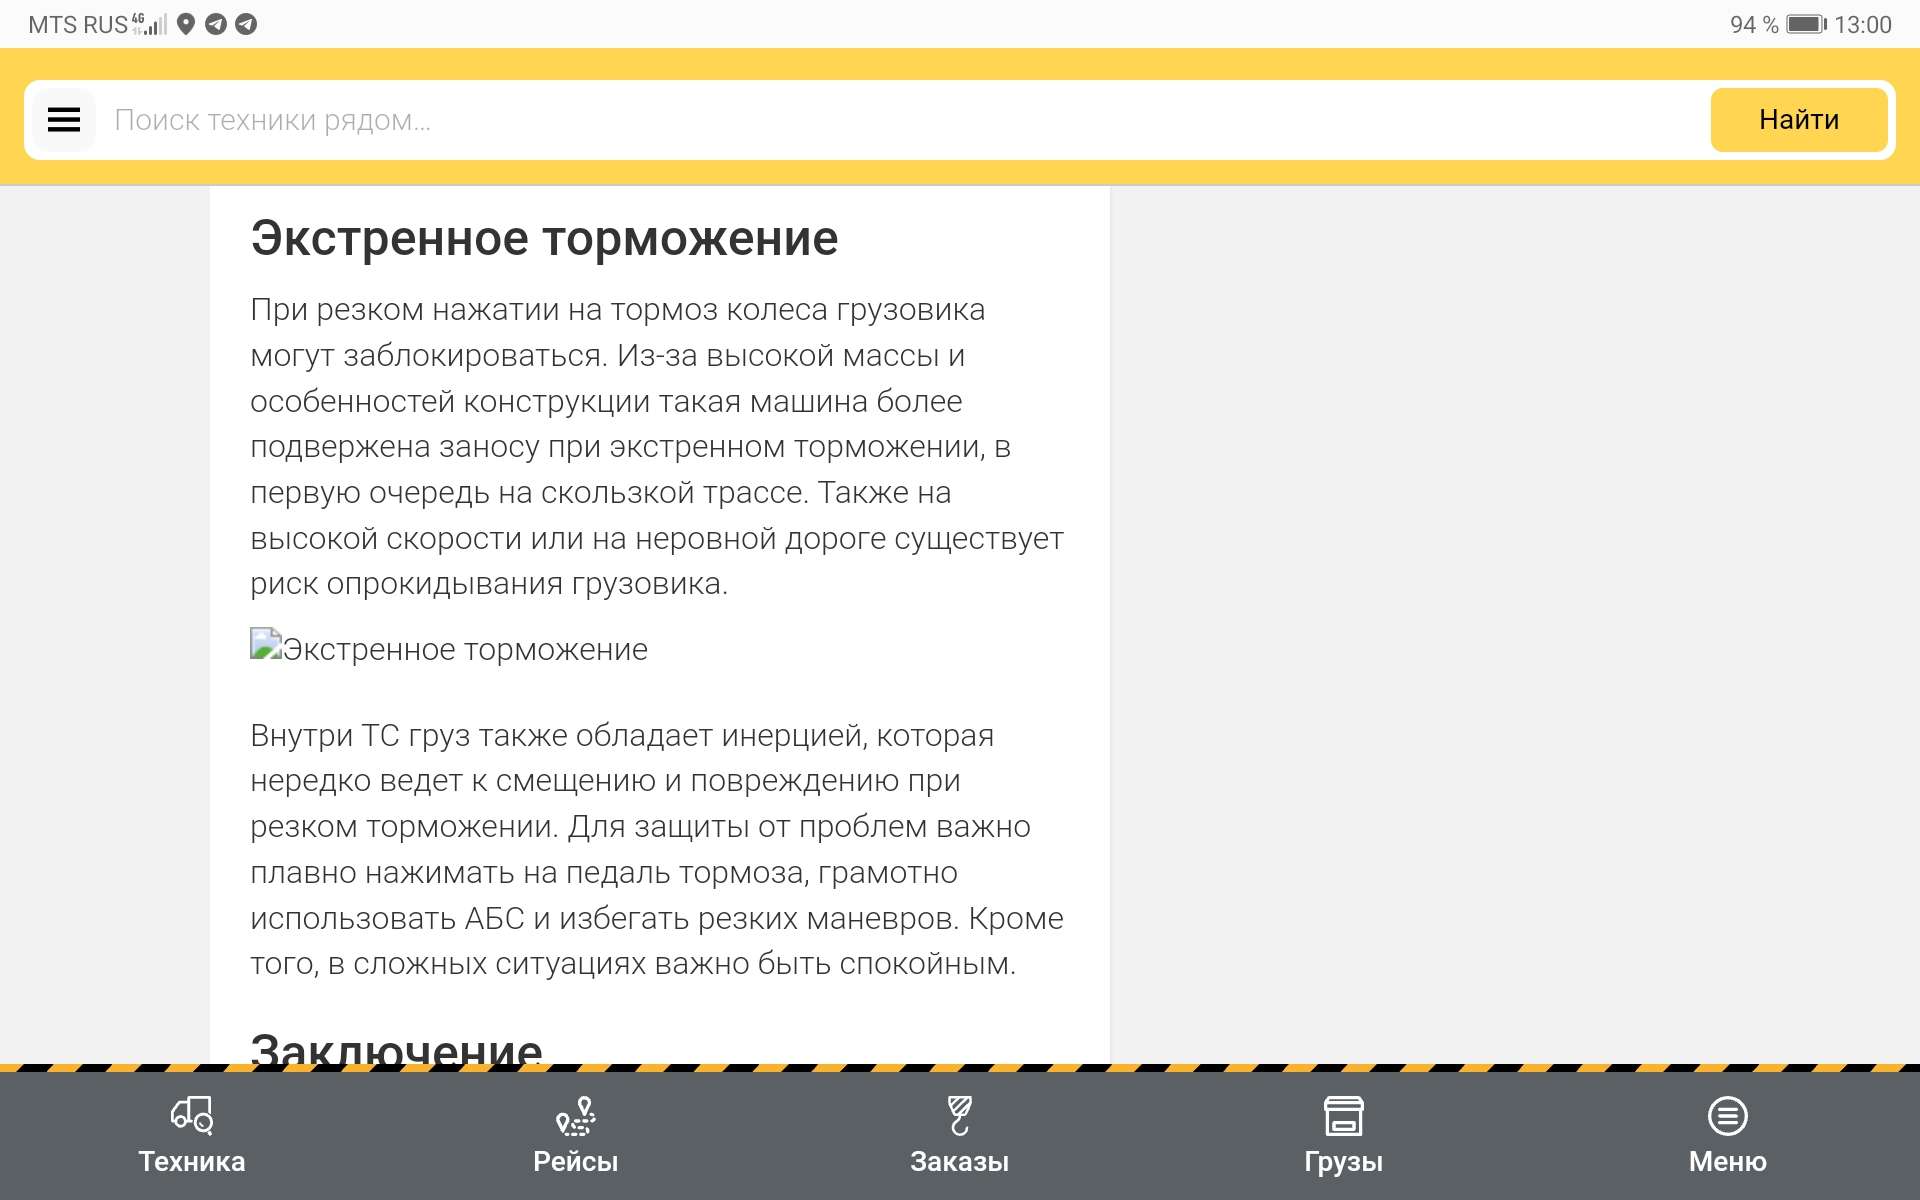
Task: Click the Заключение heading
Action: coord(396,1048)
